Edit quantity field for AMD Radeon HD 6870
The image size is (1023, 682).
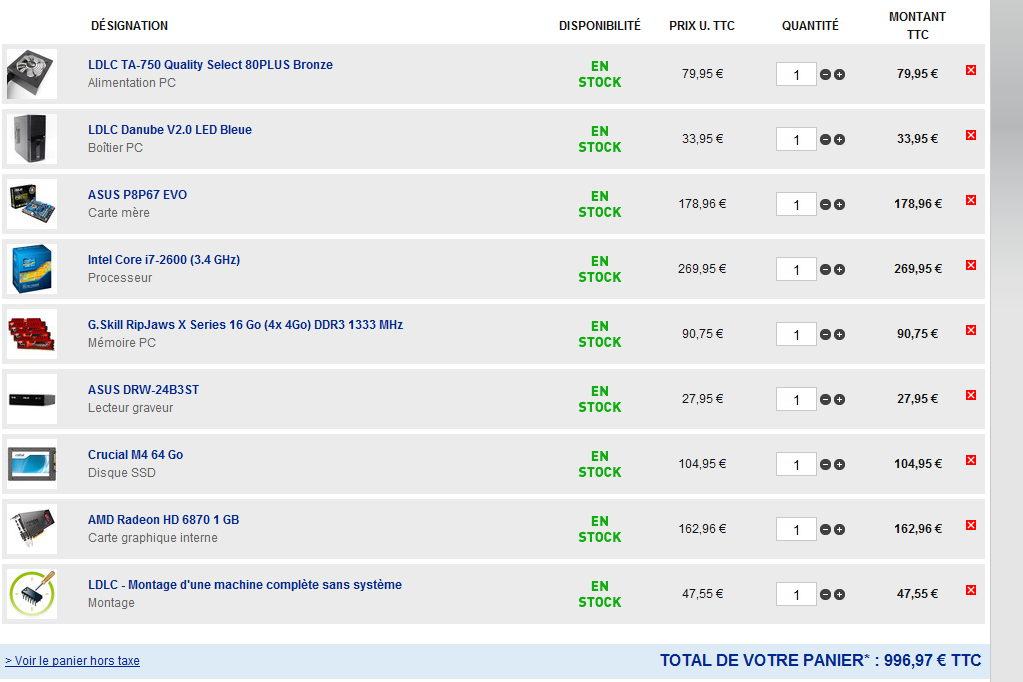tap(796, 529)
